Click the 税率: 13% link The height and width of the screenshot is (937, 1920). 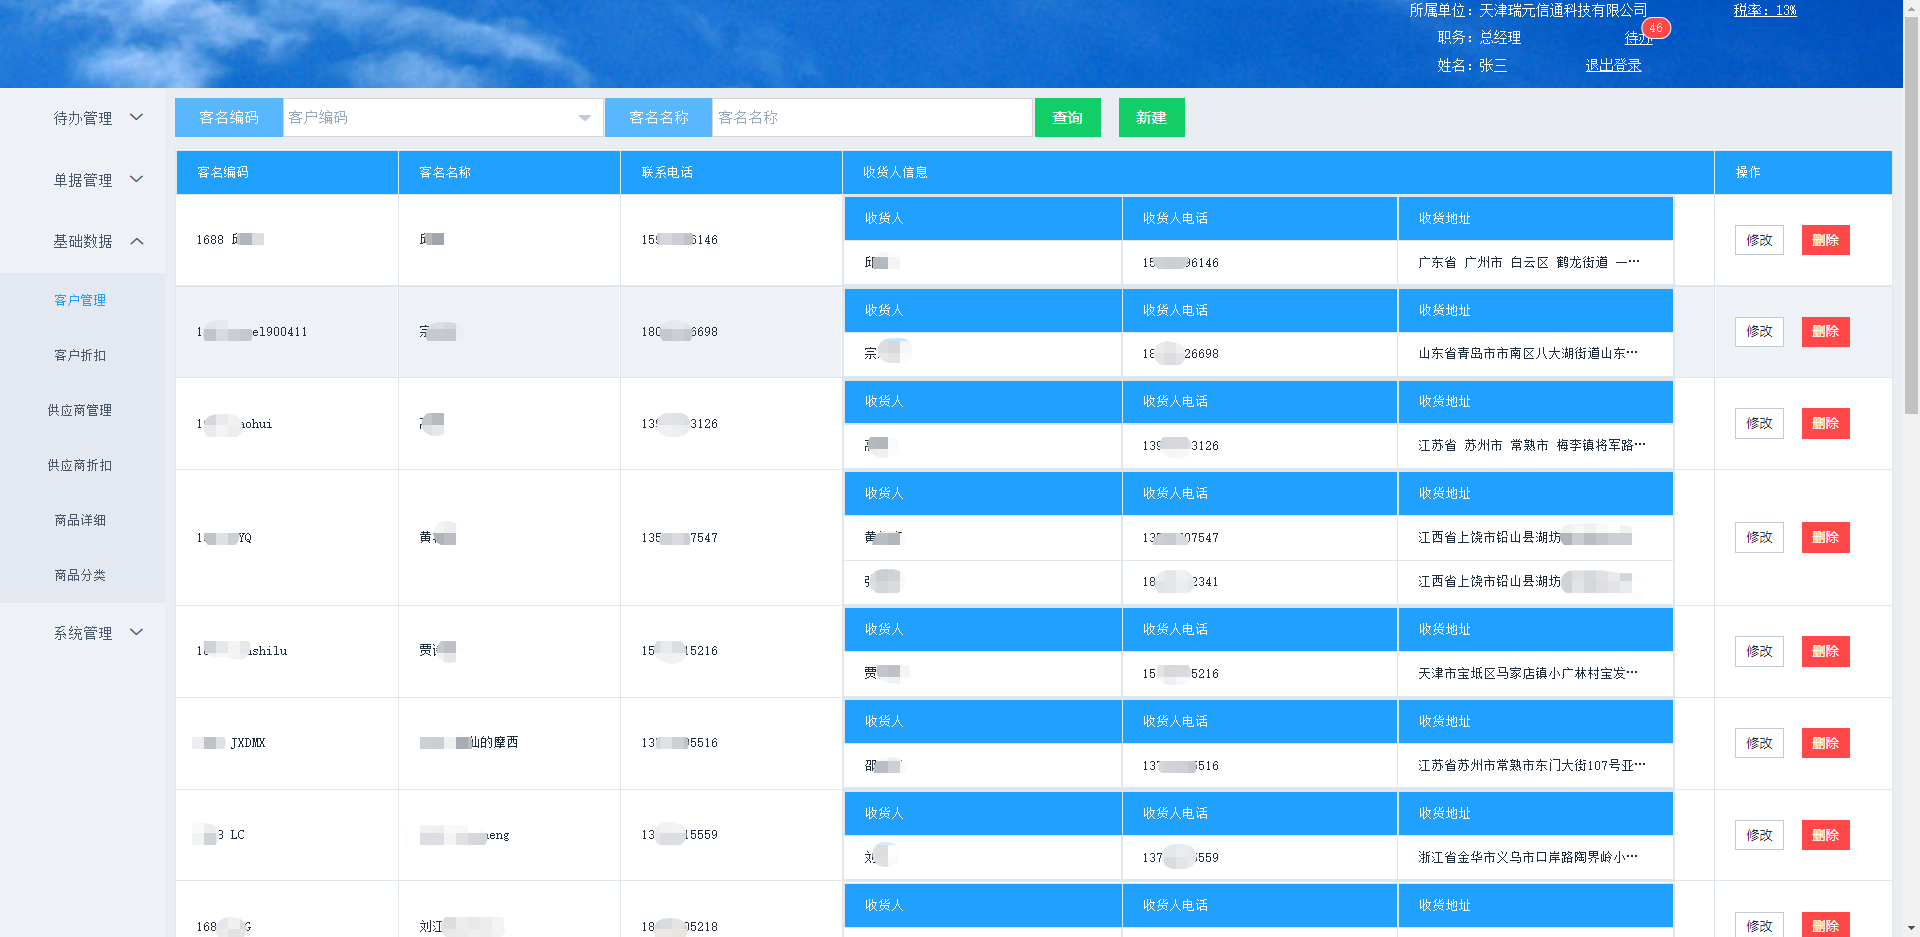(1764, 11)
